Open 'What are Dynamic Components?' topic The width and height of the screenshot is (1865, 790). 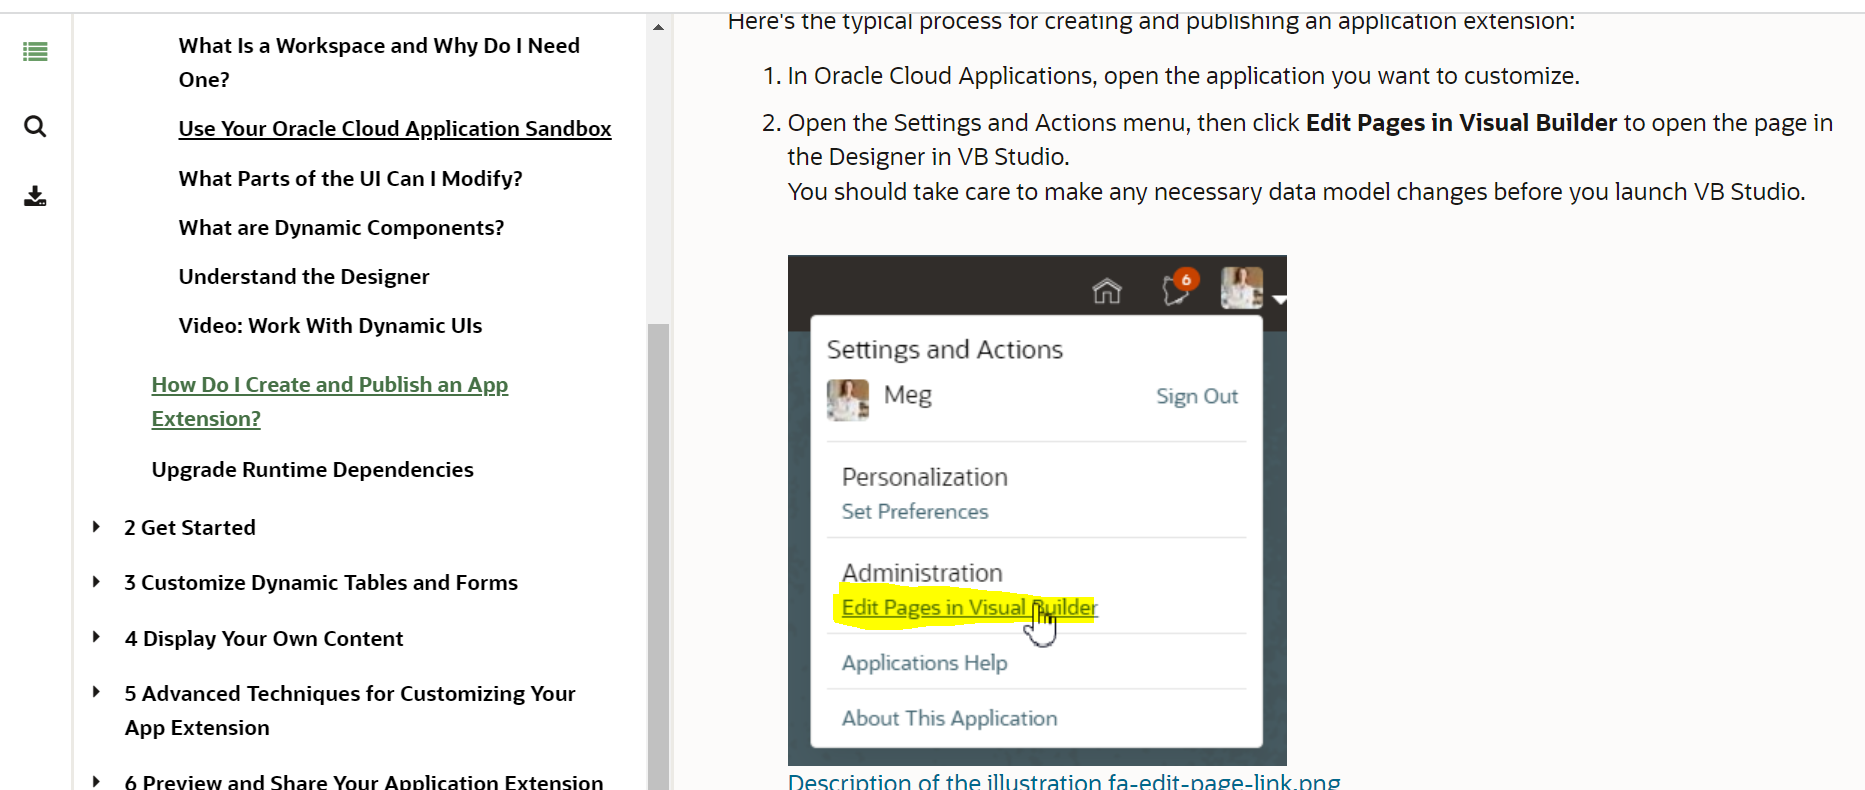(341, 228)
